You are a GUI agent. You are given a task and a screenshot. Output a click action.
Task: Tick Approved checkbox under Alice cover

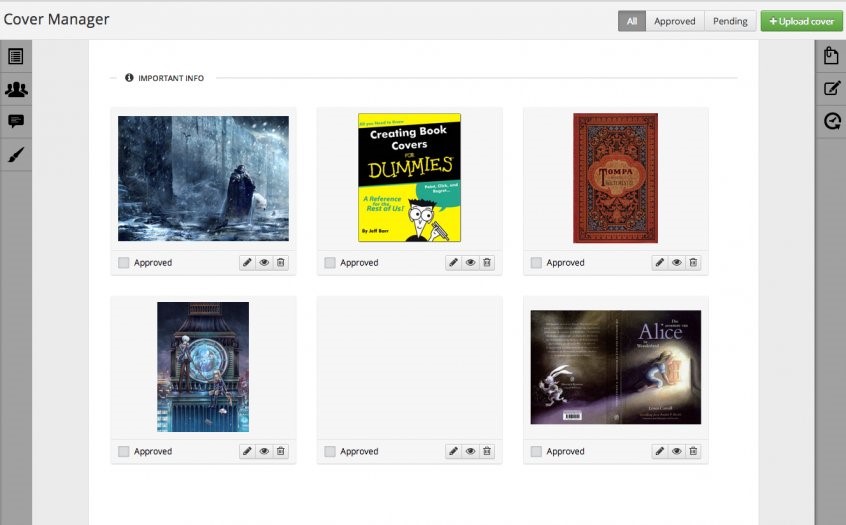coord(536,451)
